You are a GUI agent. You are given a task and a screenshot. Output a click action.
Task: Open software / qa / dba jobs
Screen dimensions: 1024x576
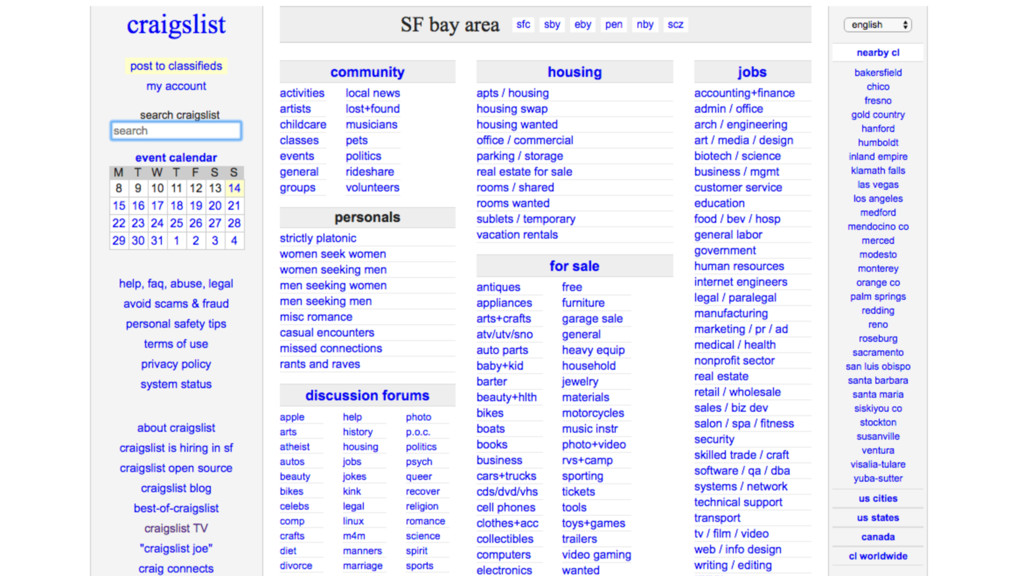[742, 470]
